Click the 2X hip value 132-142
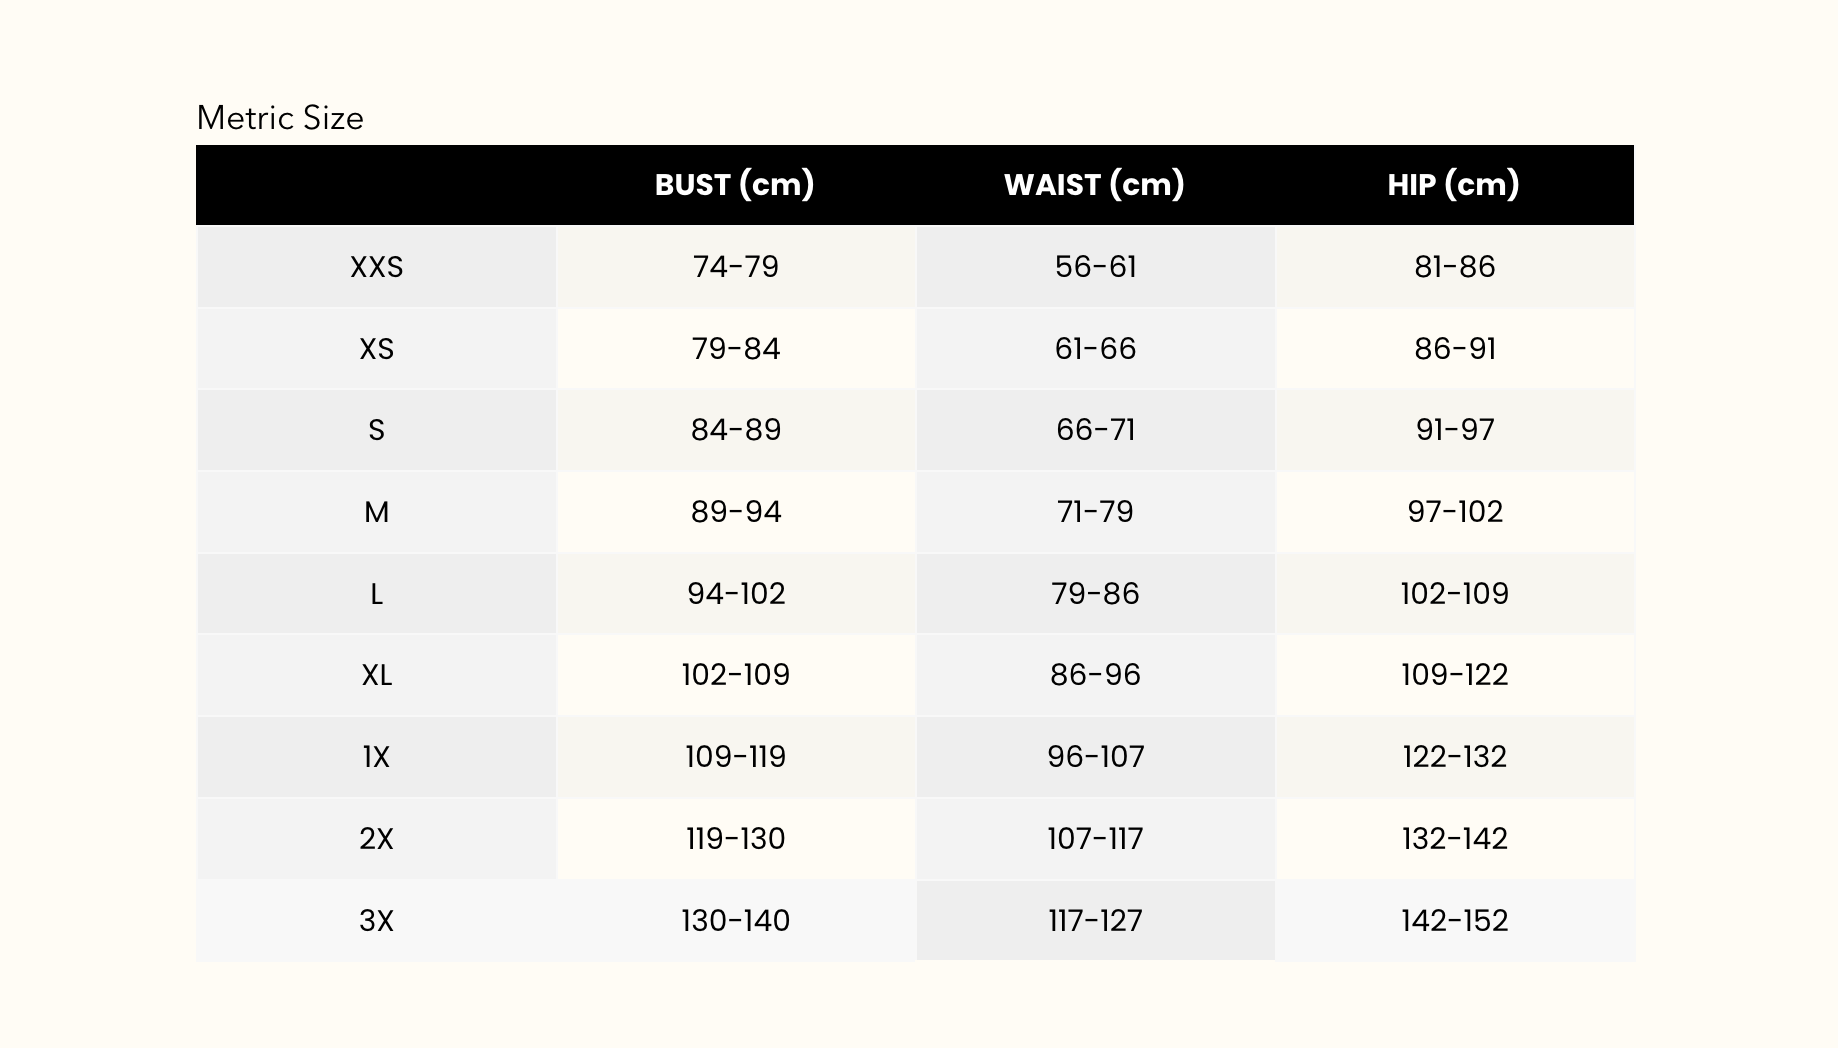This screenshot has width=1838, height=1048. [1455, 838]
